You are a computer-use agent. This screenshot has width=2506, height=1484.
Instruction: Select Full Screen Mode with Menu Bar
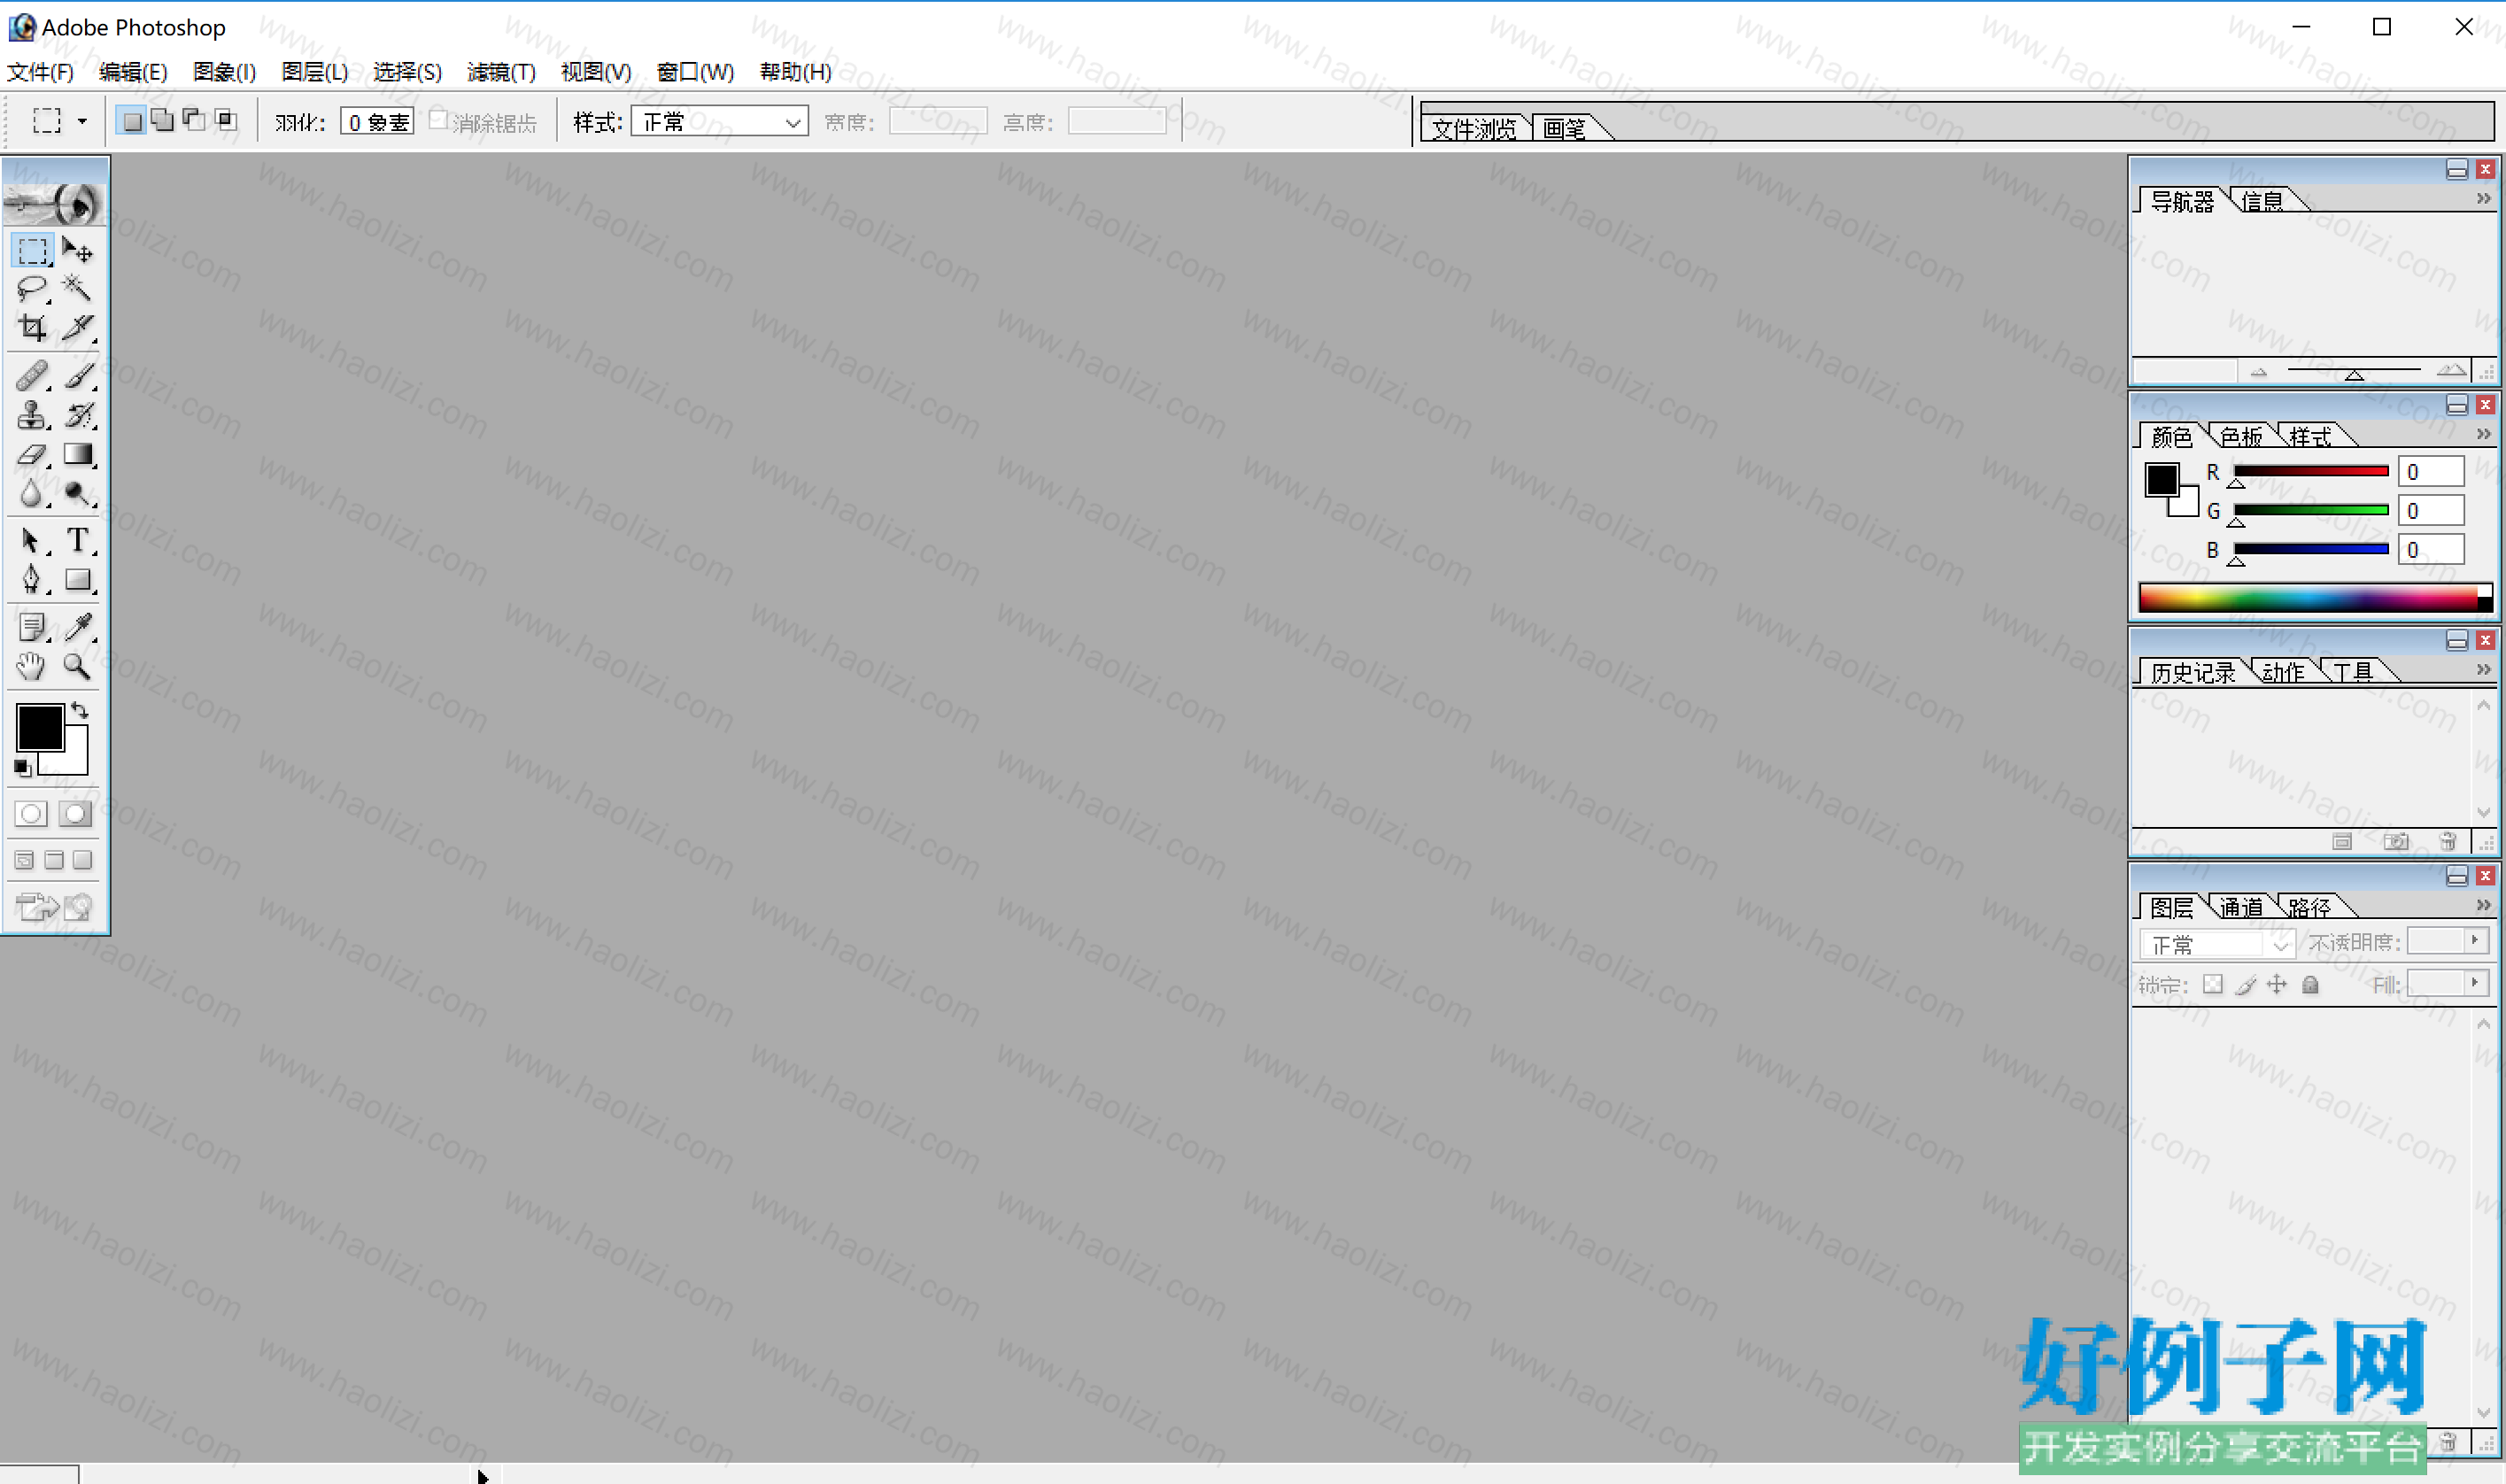(x=54, y=860)
